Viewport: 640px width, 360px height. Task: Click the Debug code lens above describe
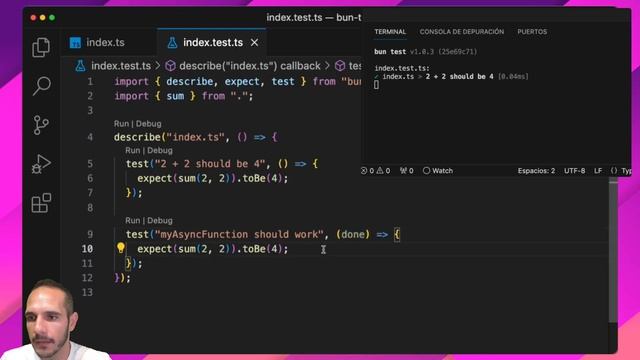point(149,124)
